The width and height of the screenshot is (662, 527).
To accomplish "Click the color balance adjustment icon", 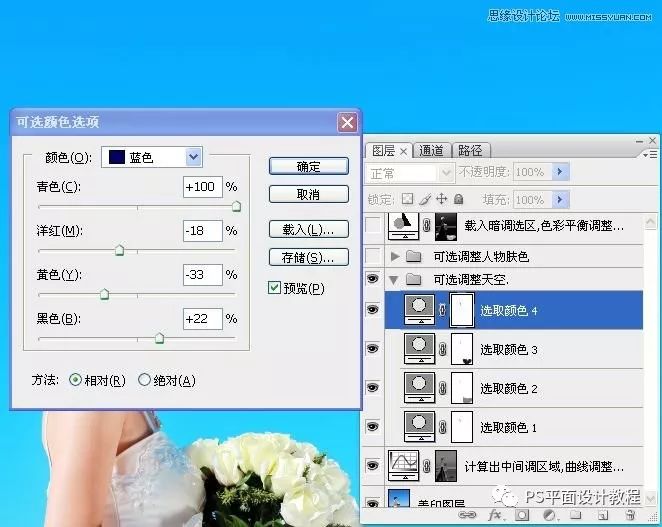I will coord(404,227).
